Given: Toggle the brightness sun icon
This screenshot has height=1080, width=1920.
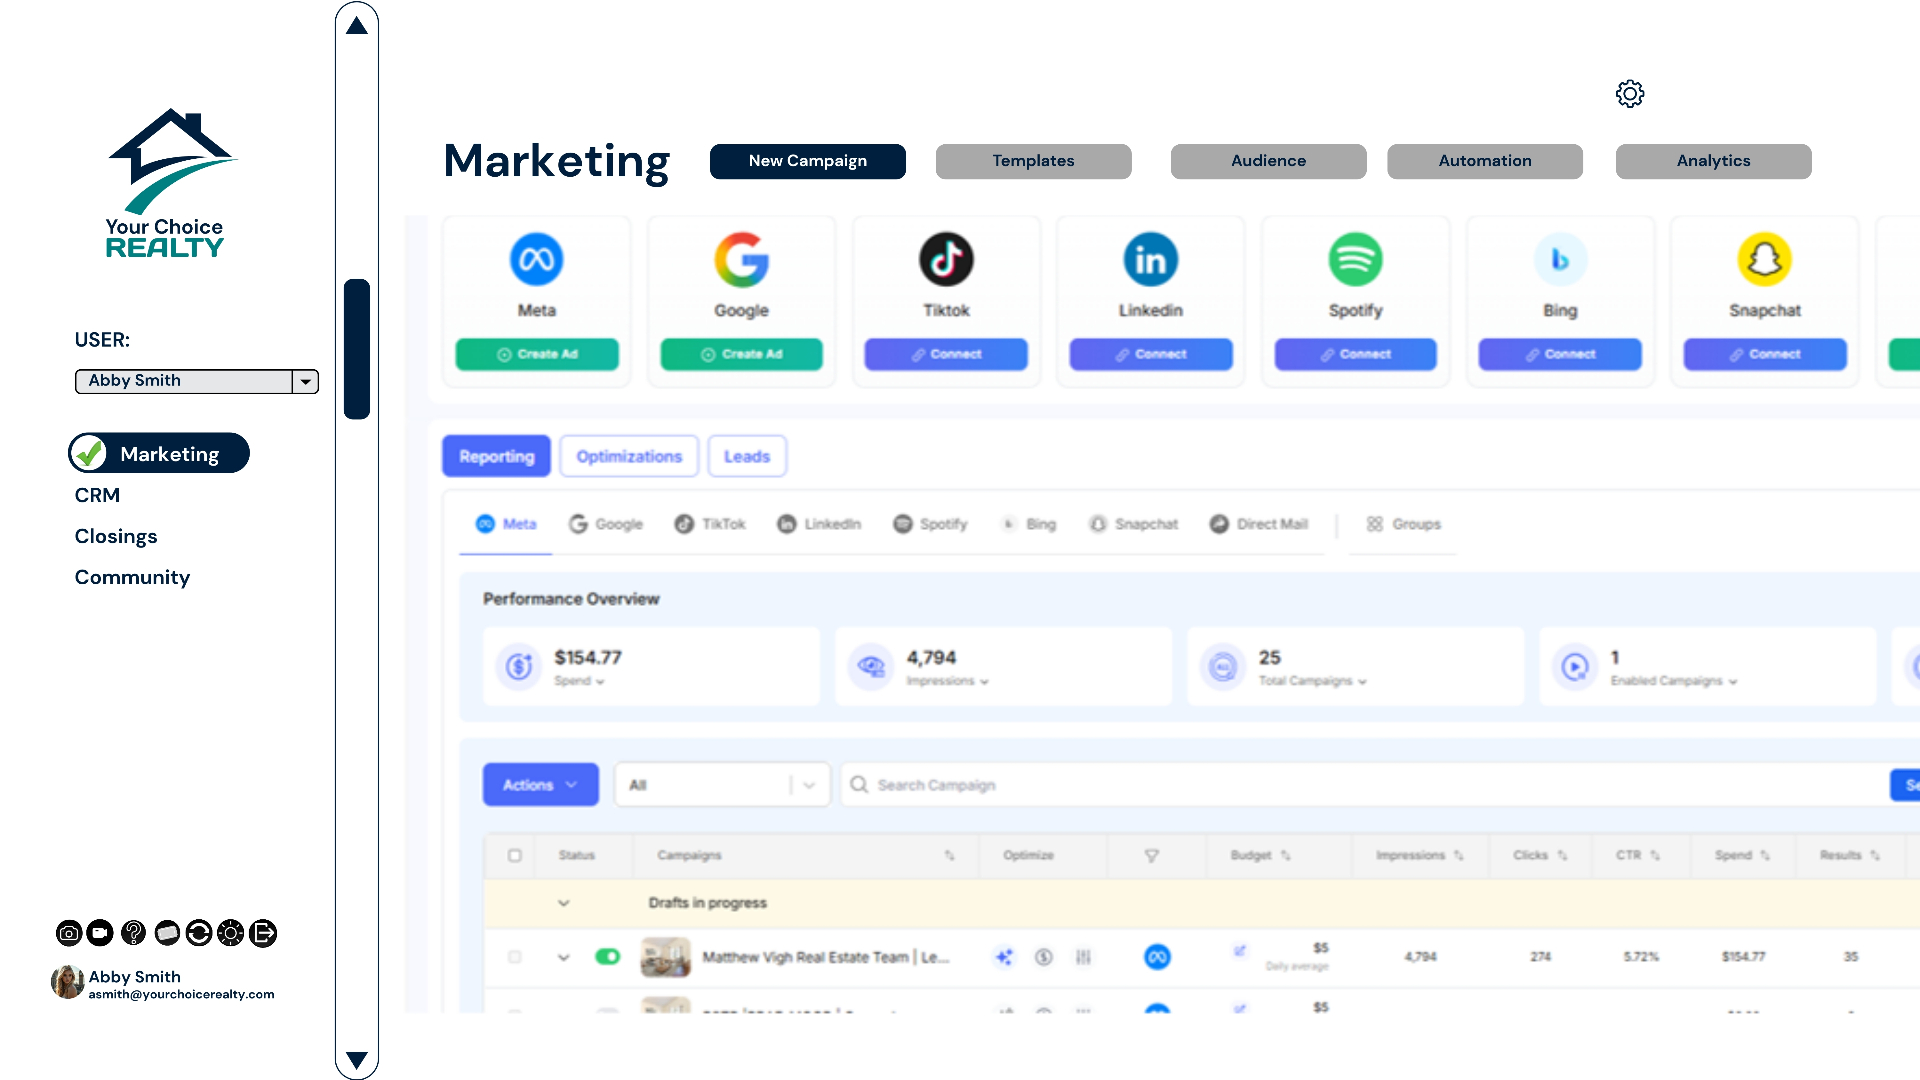Looking at the screenshot, I should click(231, 933).
